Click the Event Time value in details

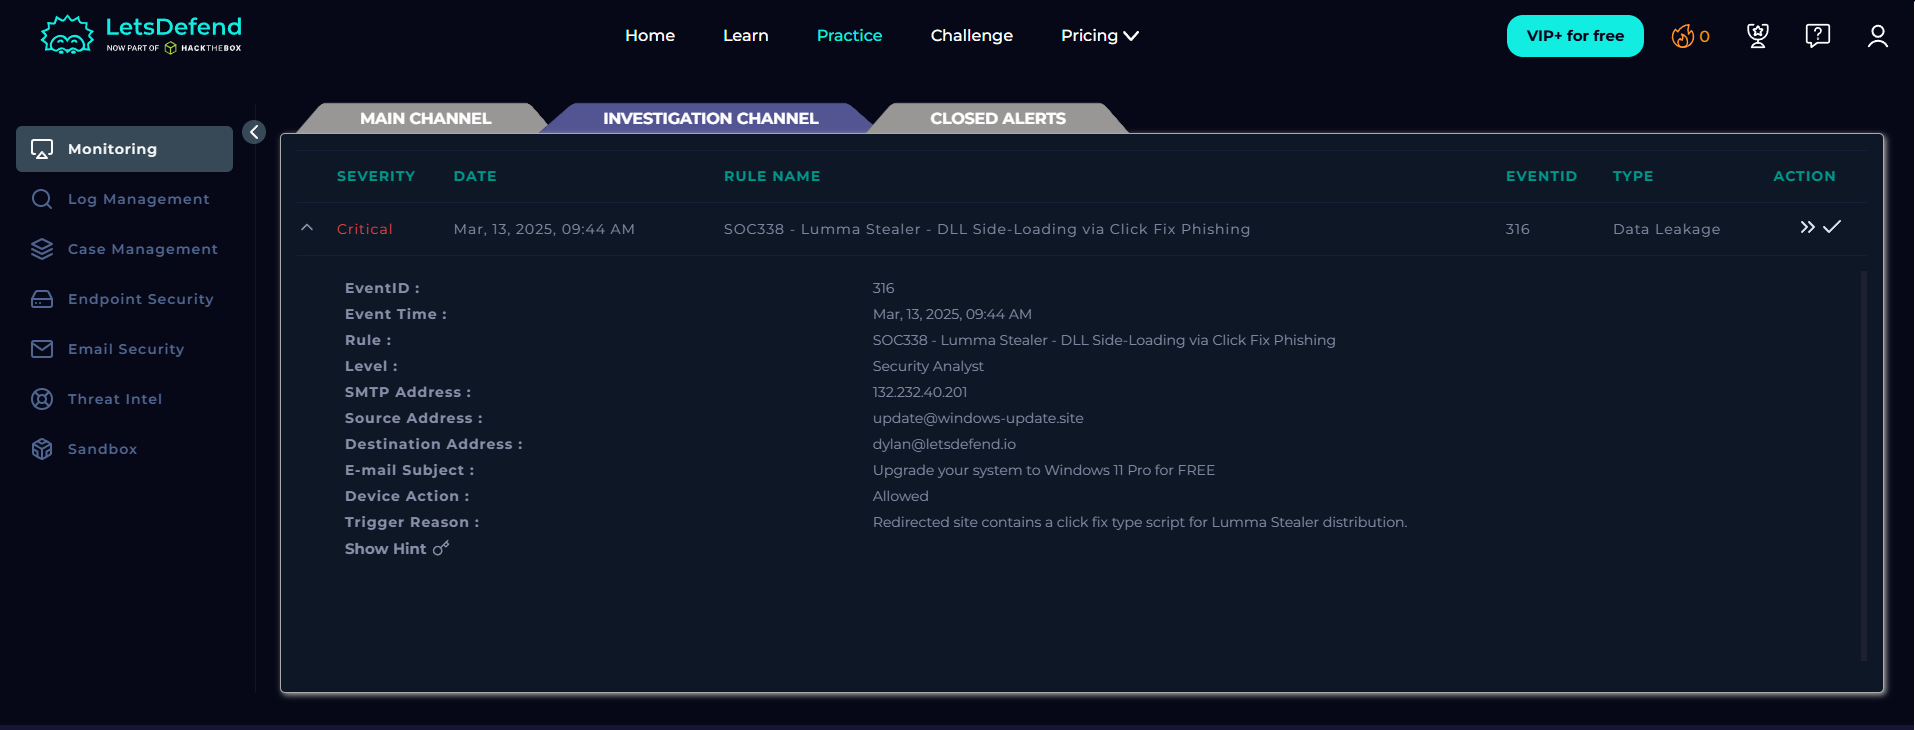click(x=952, y=314)
